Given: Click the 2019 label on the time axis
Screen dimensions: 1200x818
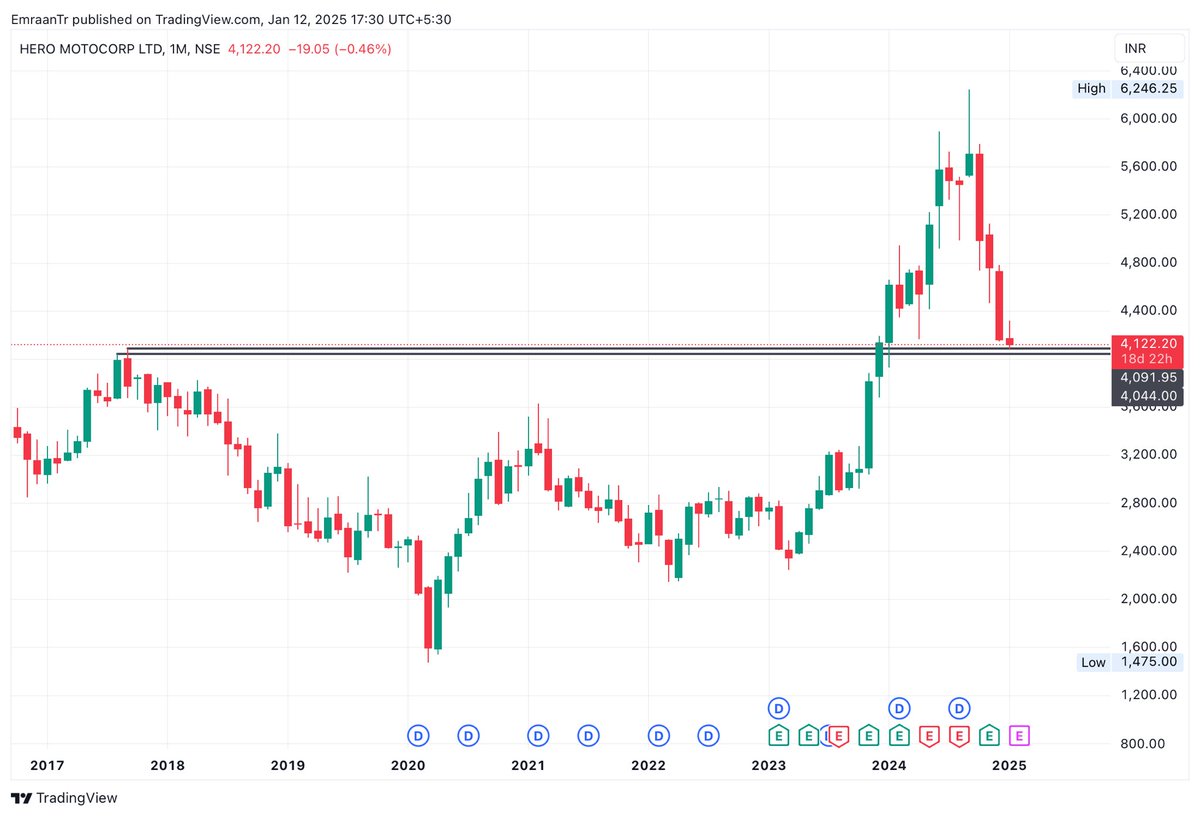Looking at the screenshot, I should click(287, 766).
